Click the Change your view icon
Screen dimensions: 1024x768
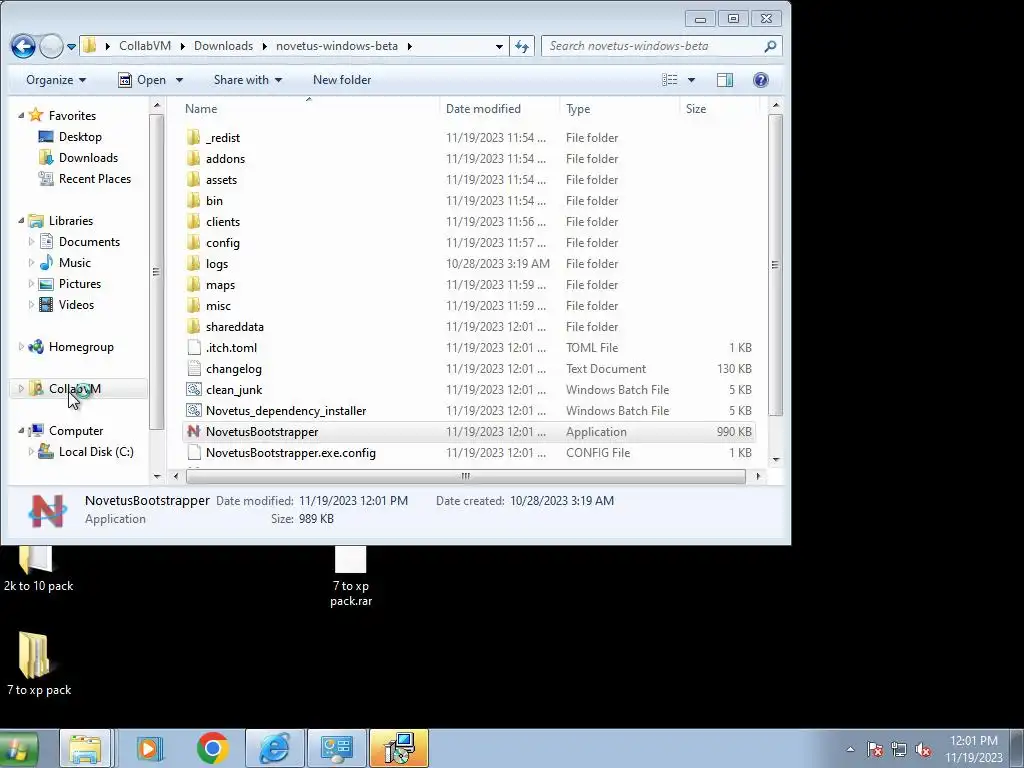pos(669,80)
